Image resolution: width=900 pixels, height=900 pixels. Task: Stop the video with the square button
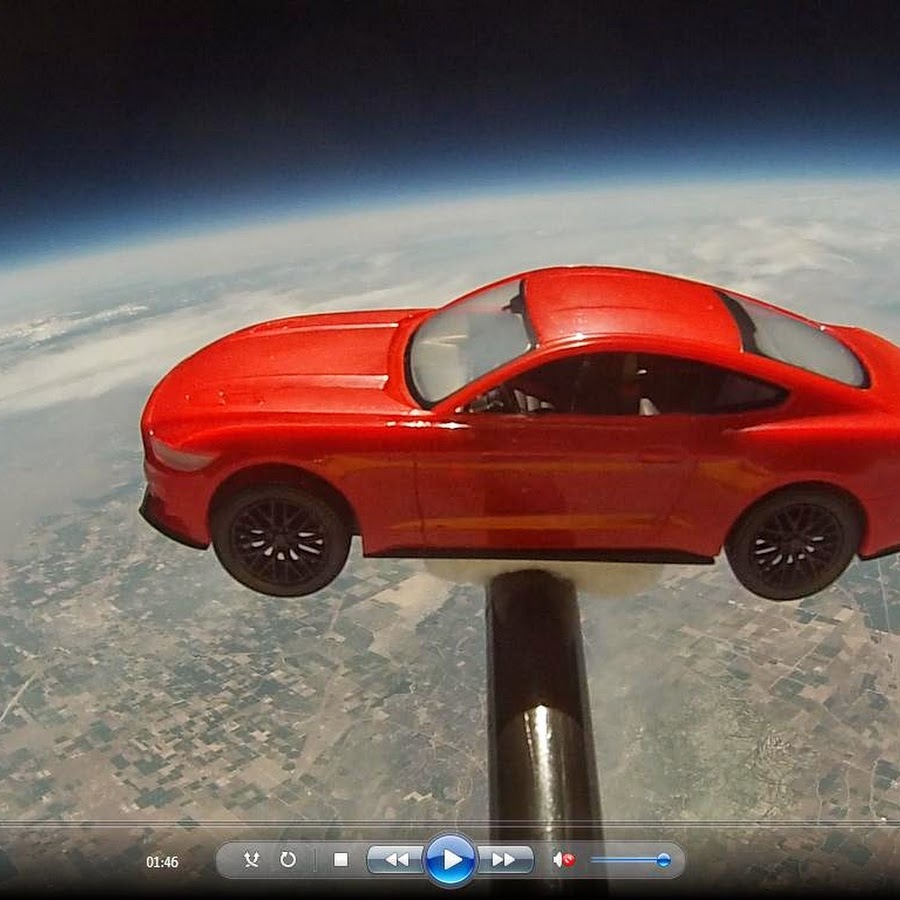coord(340,859)
